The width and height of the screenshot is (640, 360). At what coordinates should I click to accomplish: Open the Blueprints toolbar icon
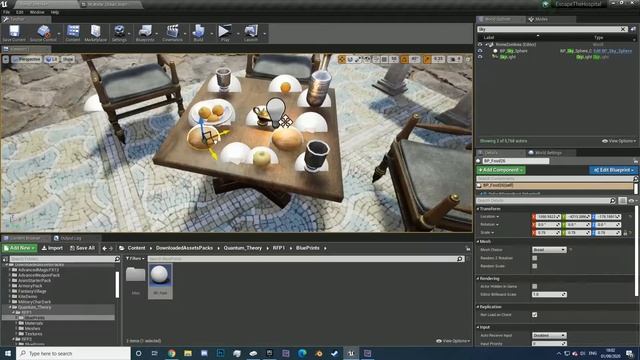click(145, 33)
